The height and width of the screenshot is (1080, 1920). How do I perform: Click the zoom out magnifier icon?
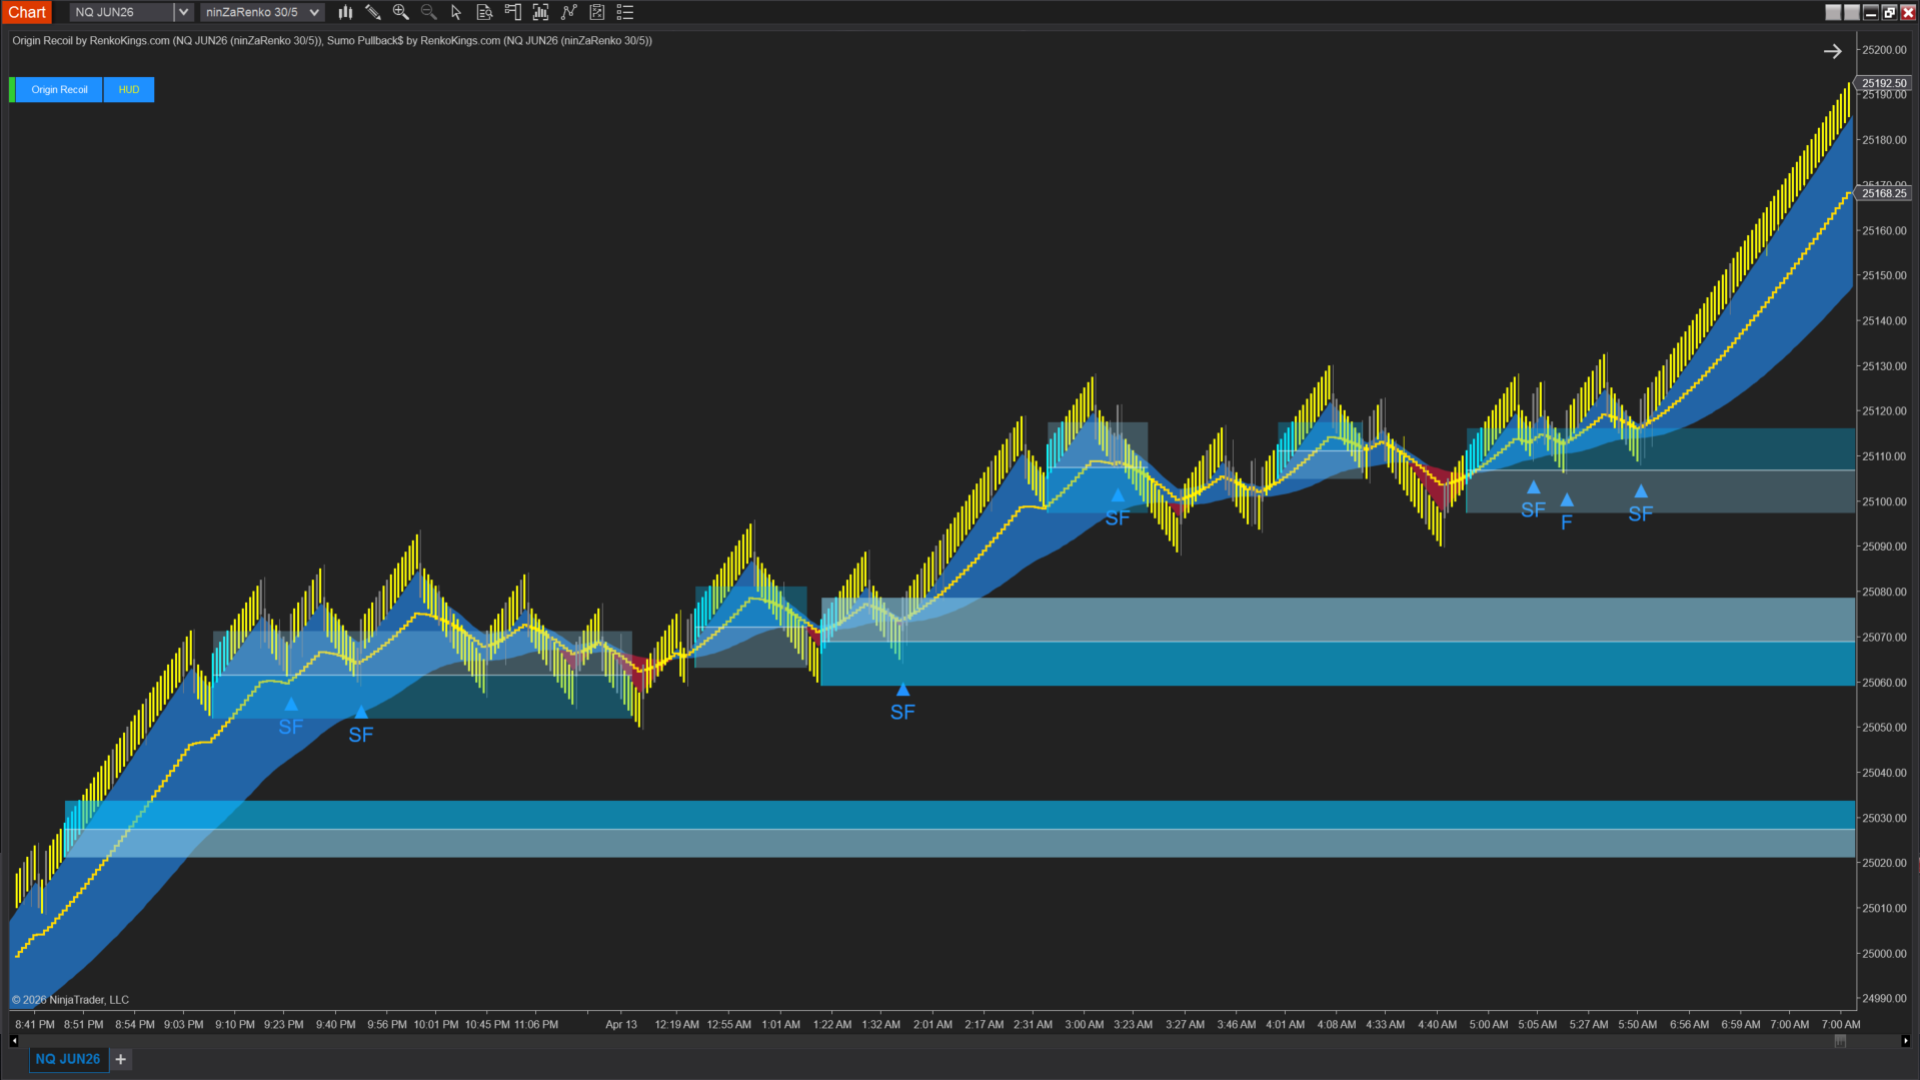pos(429,12)
